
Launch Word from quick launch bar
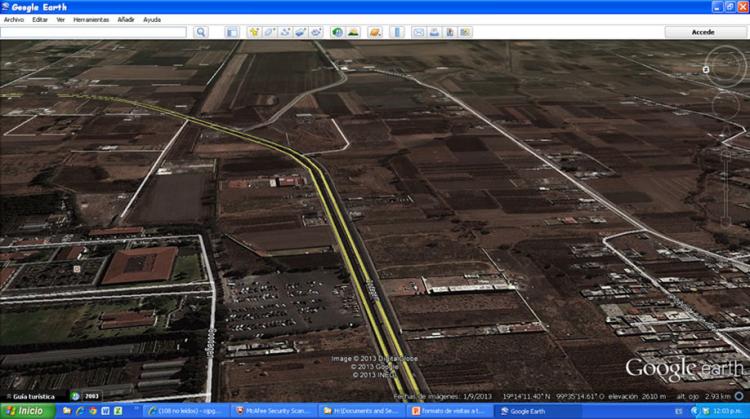click(106, 411)
